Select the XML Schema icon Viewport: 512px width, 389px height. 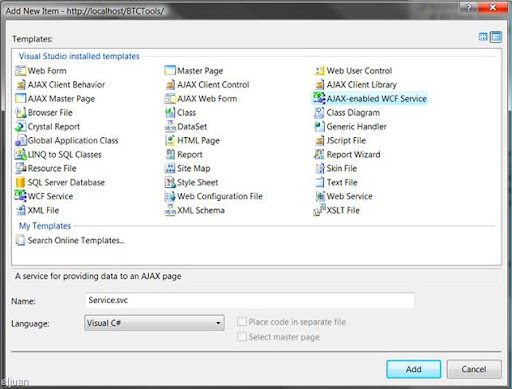tap(170, 210)
